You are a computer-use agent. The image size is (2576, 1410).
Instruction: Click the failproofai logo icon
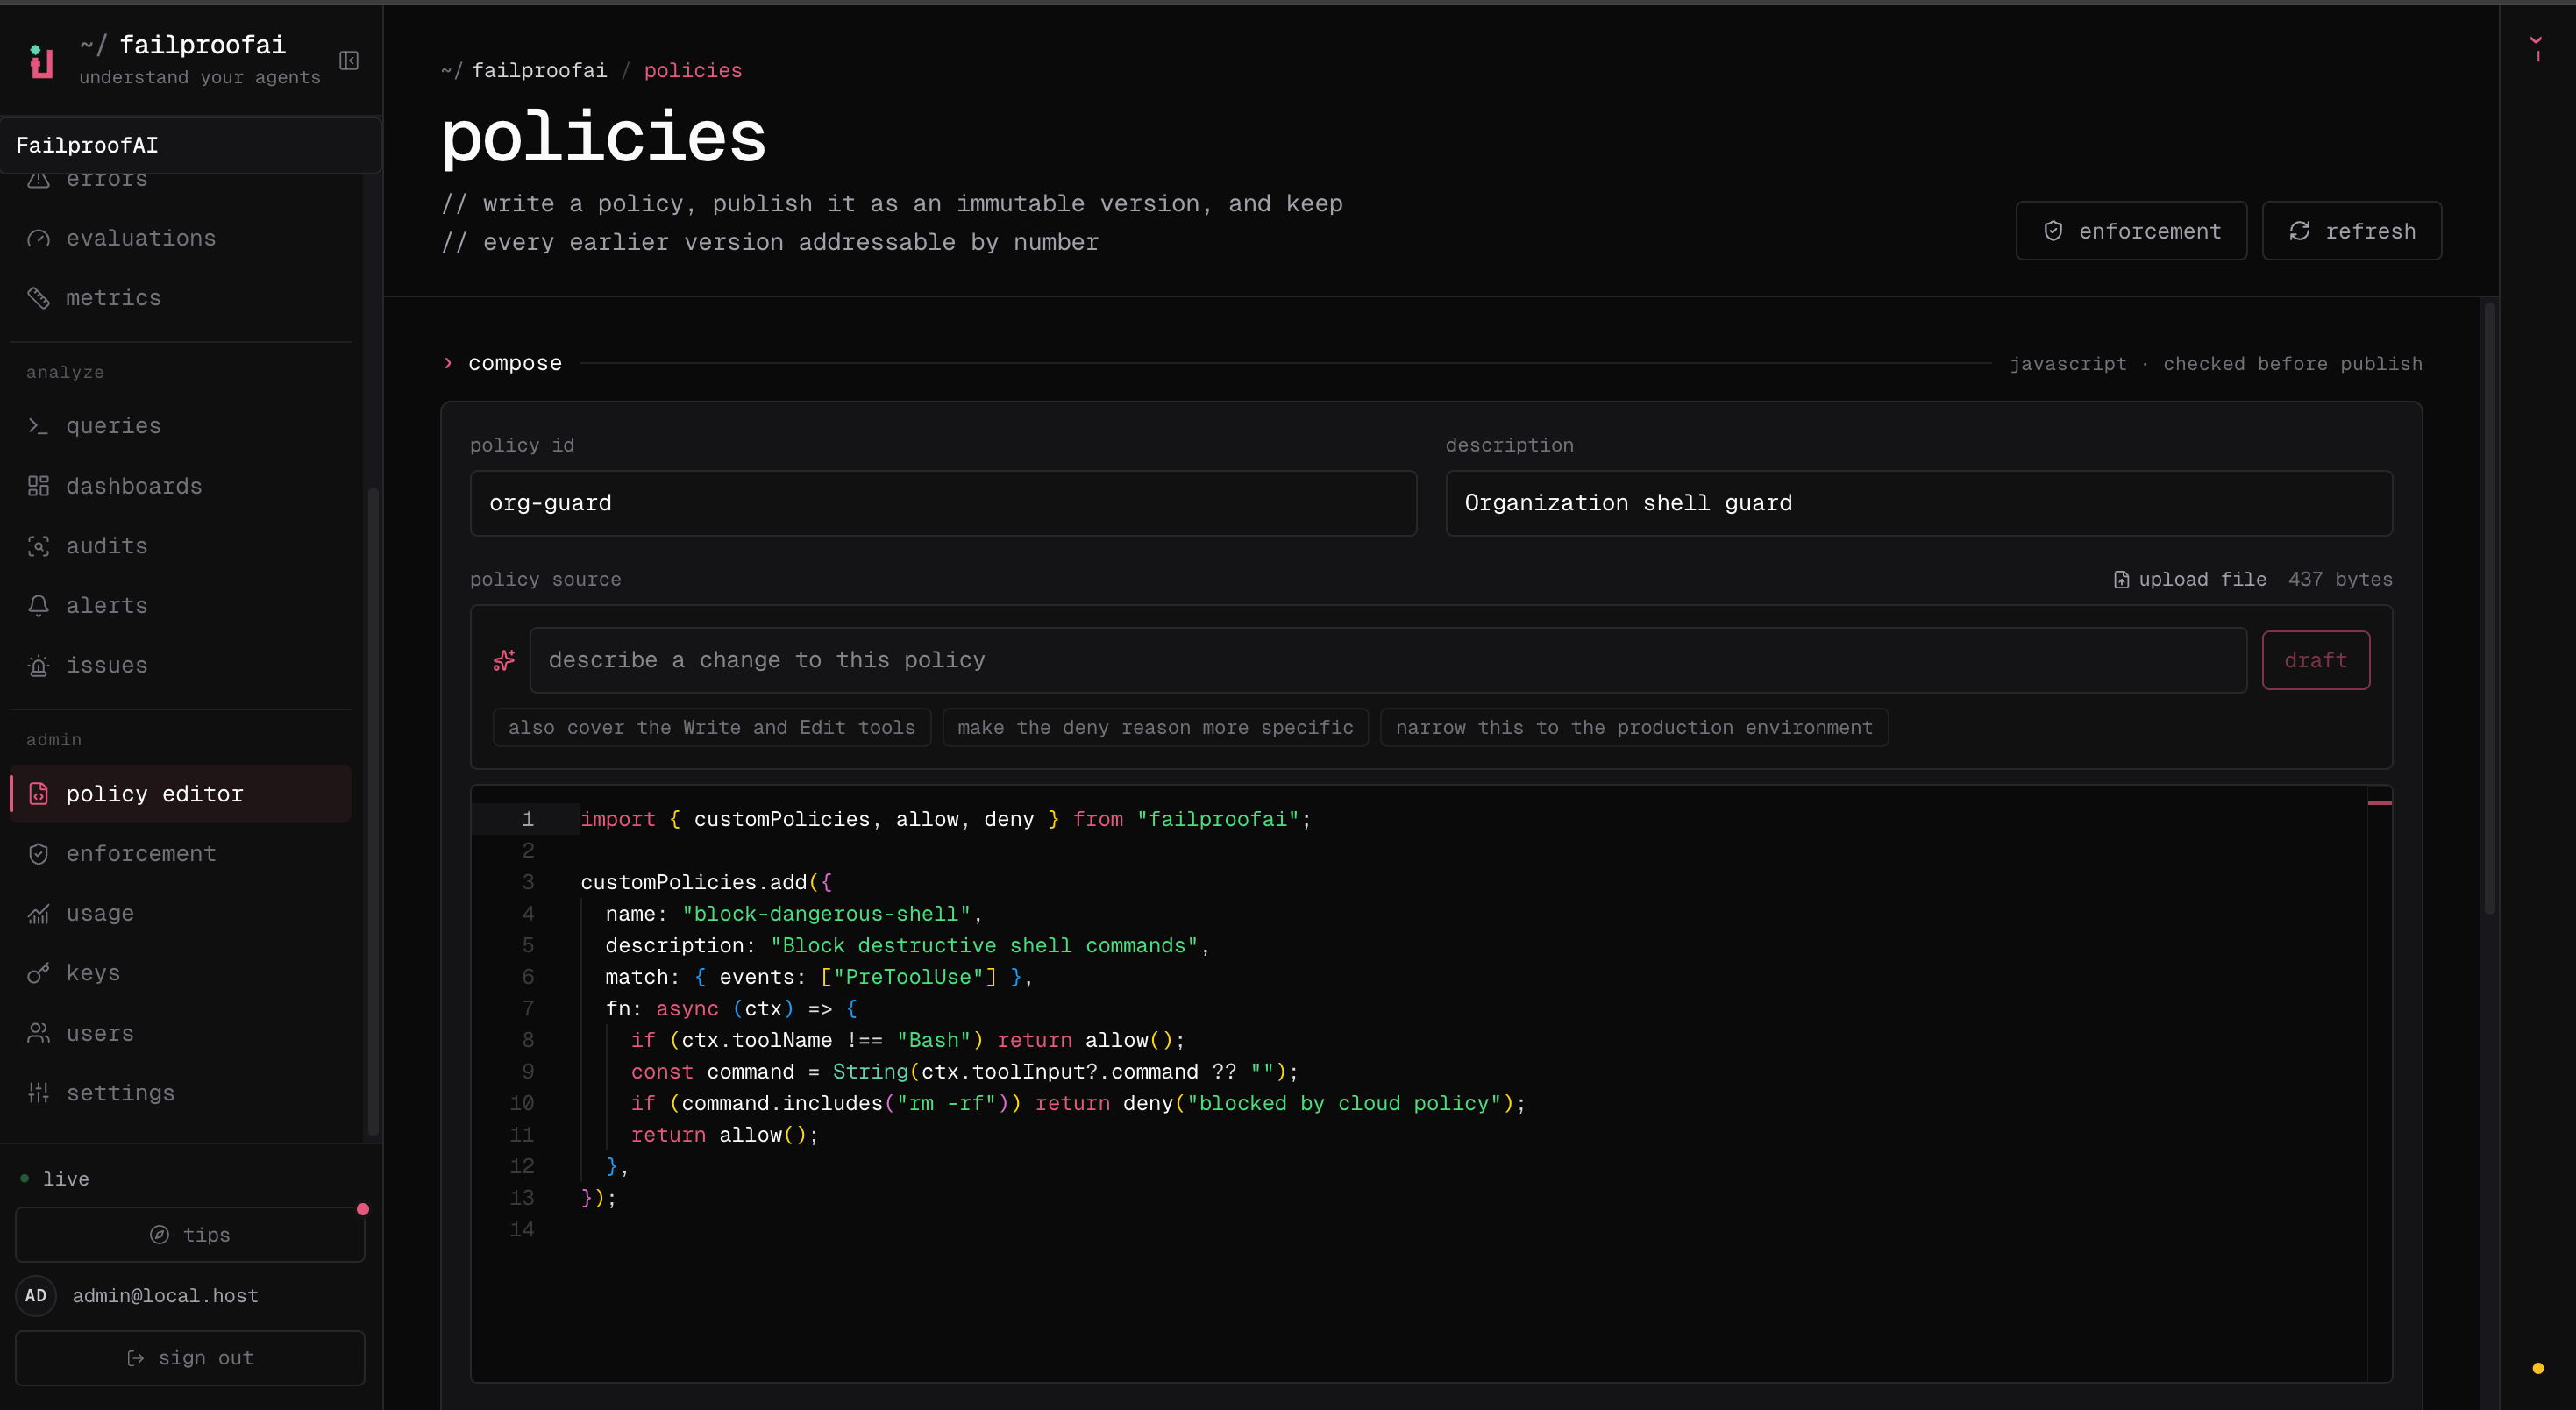pyautogui.click(x=41, y=61)
